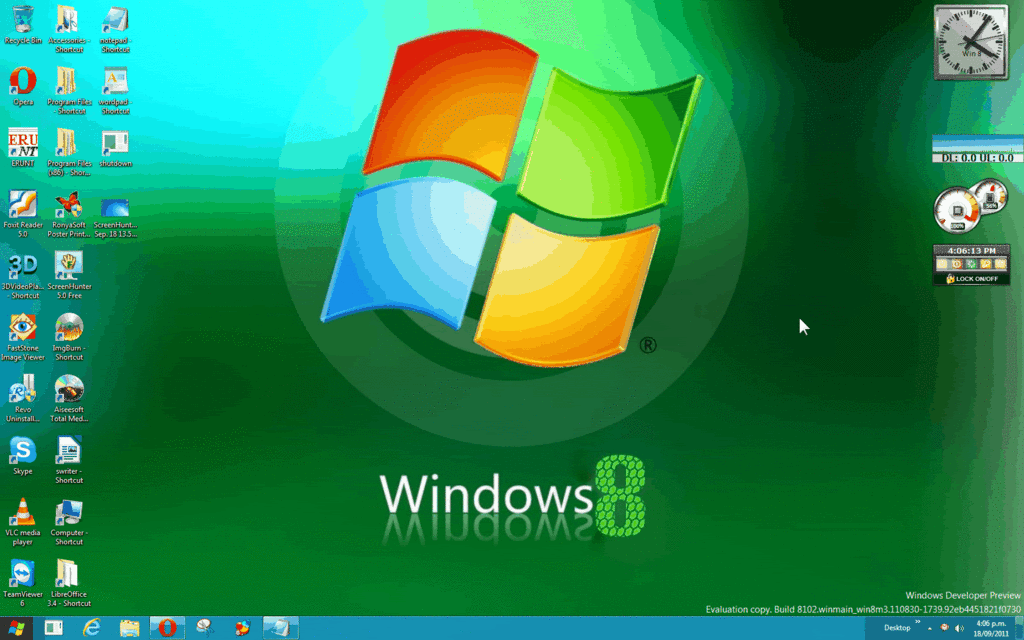Viewport: 1024px width, 640px height.
Task: Click the green middle icon in the lock gadget
Action: point(971,264)
